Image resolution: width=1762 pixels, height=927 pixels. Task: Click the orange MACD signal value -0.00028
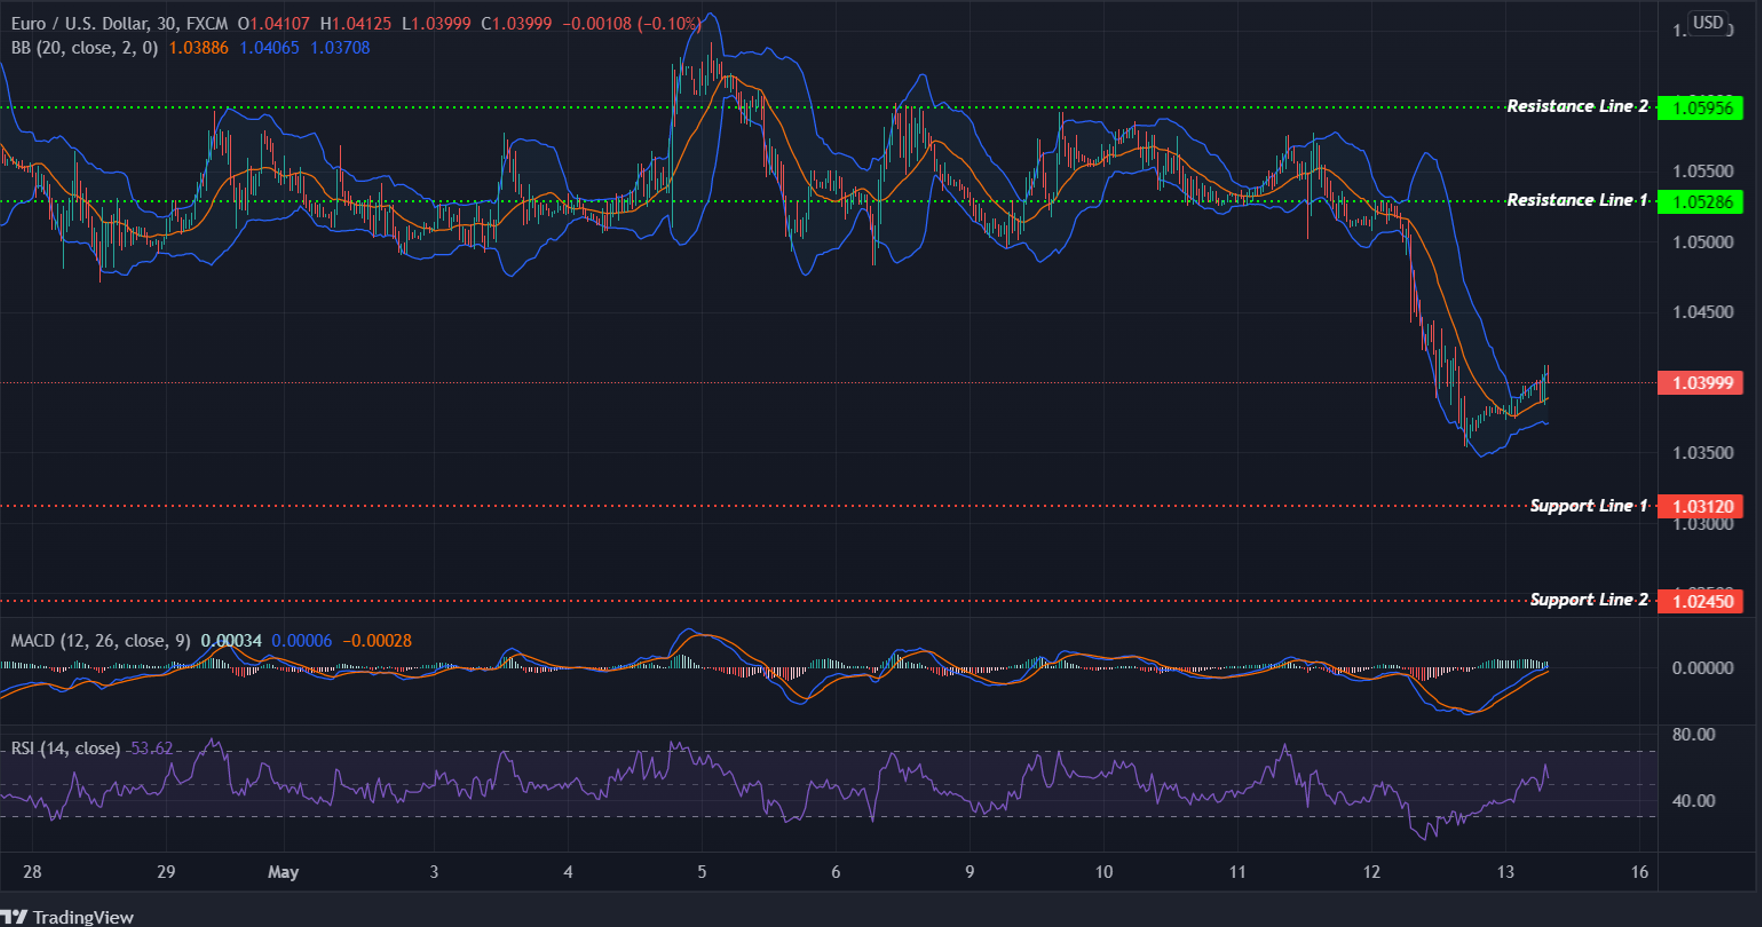click(x=378, y=640)
